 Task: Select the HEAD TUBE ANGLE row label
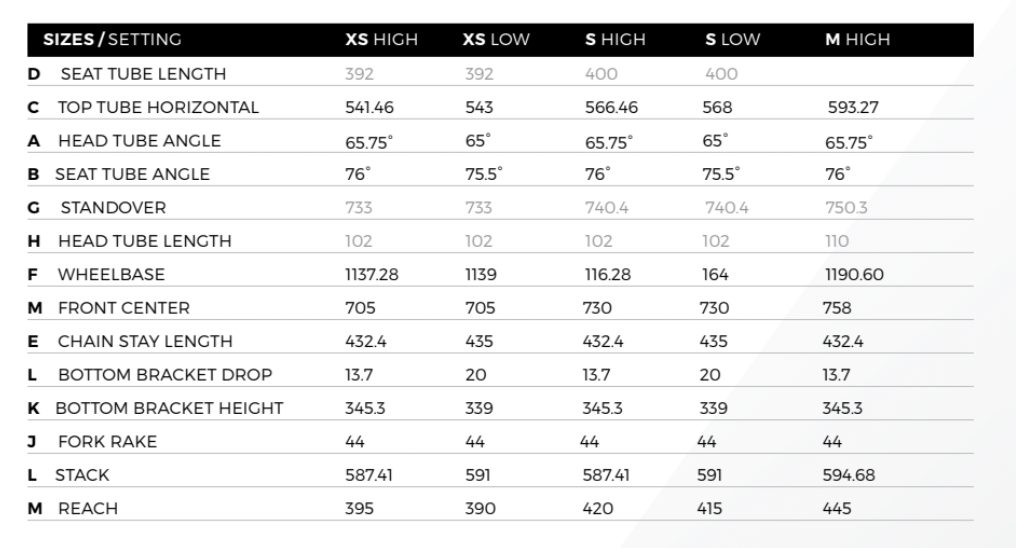[x=138, y=141]
